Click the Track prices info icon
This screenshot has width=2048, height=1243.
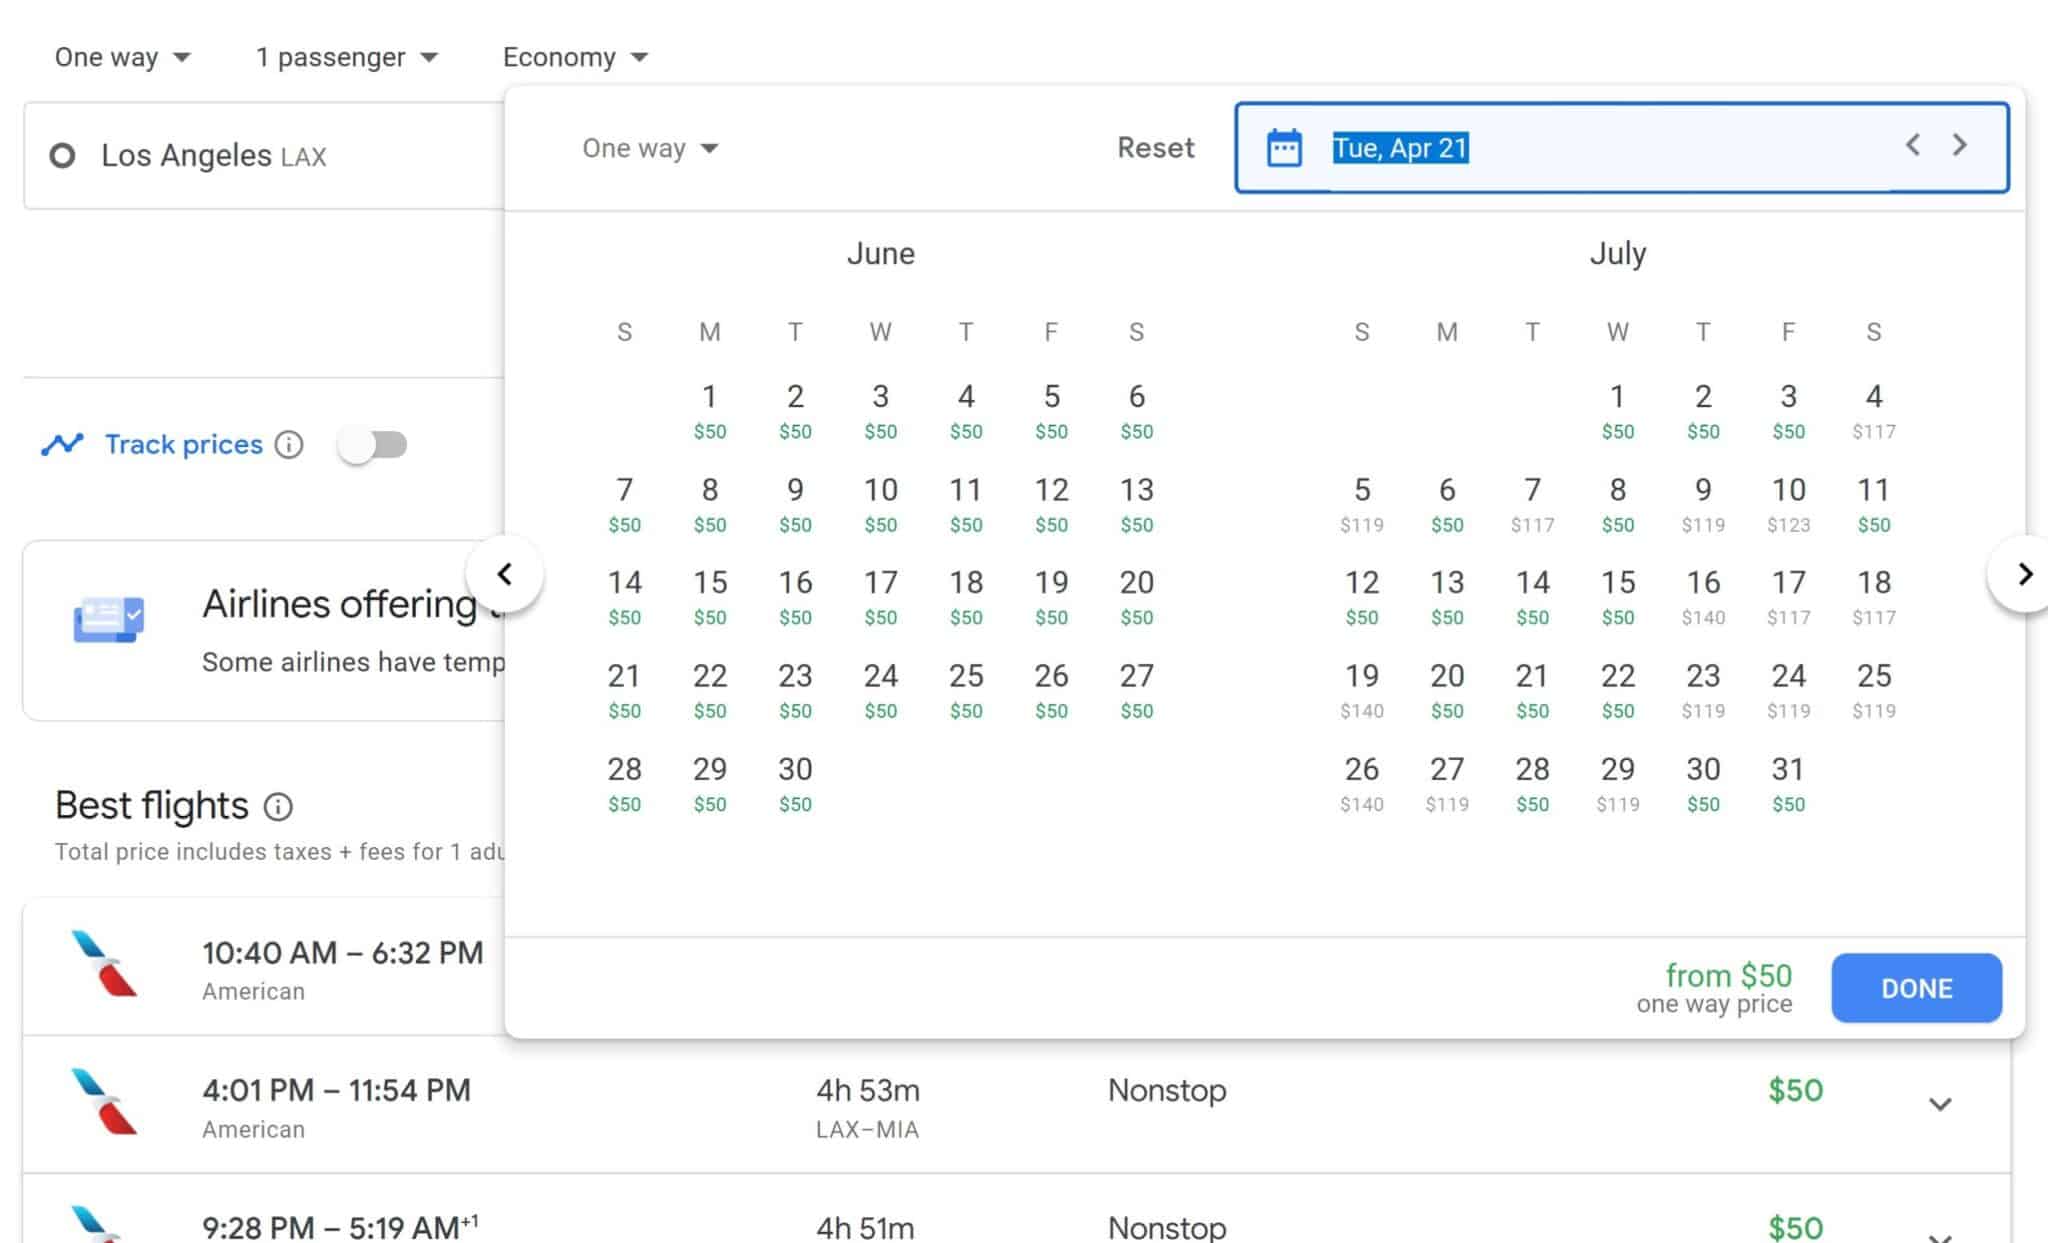tap(289, 444)
